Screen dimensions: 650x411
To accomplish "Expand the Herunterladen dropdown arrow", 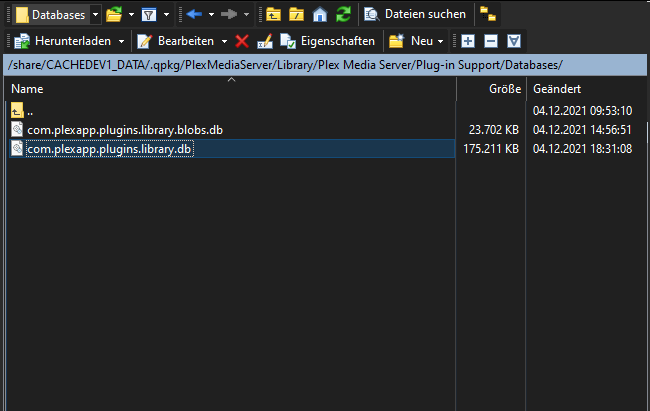I will (x=121, y=41).
